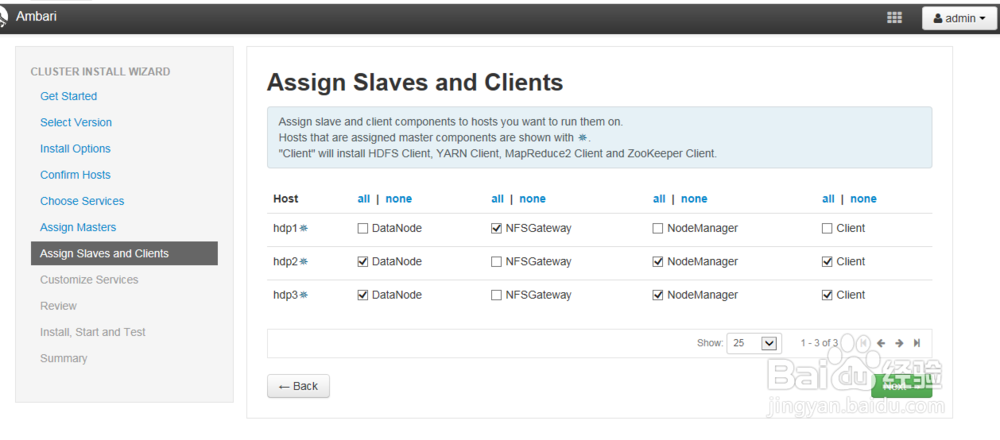1000x440 pixels.
Task: Go to the first page of hosts
Action: coord(863,343)
